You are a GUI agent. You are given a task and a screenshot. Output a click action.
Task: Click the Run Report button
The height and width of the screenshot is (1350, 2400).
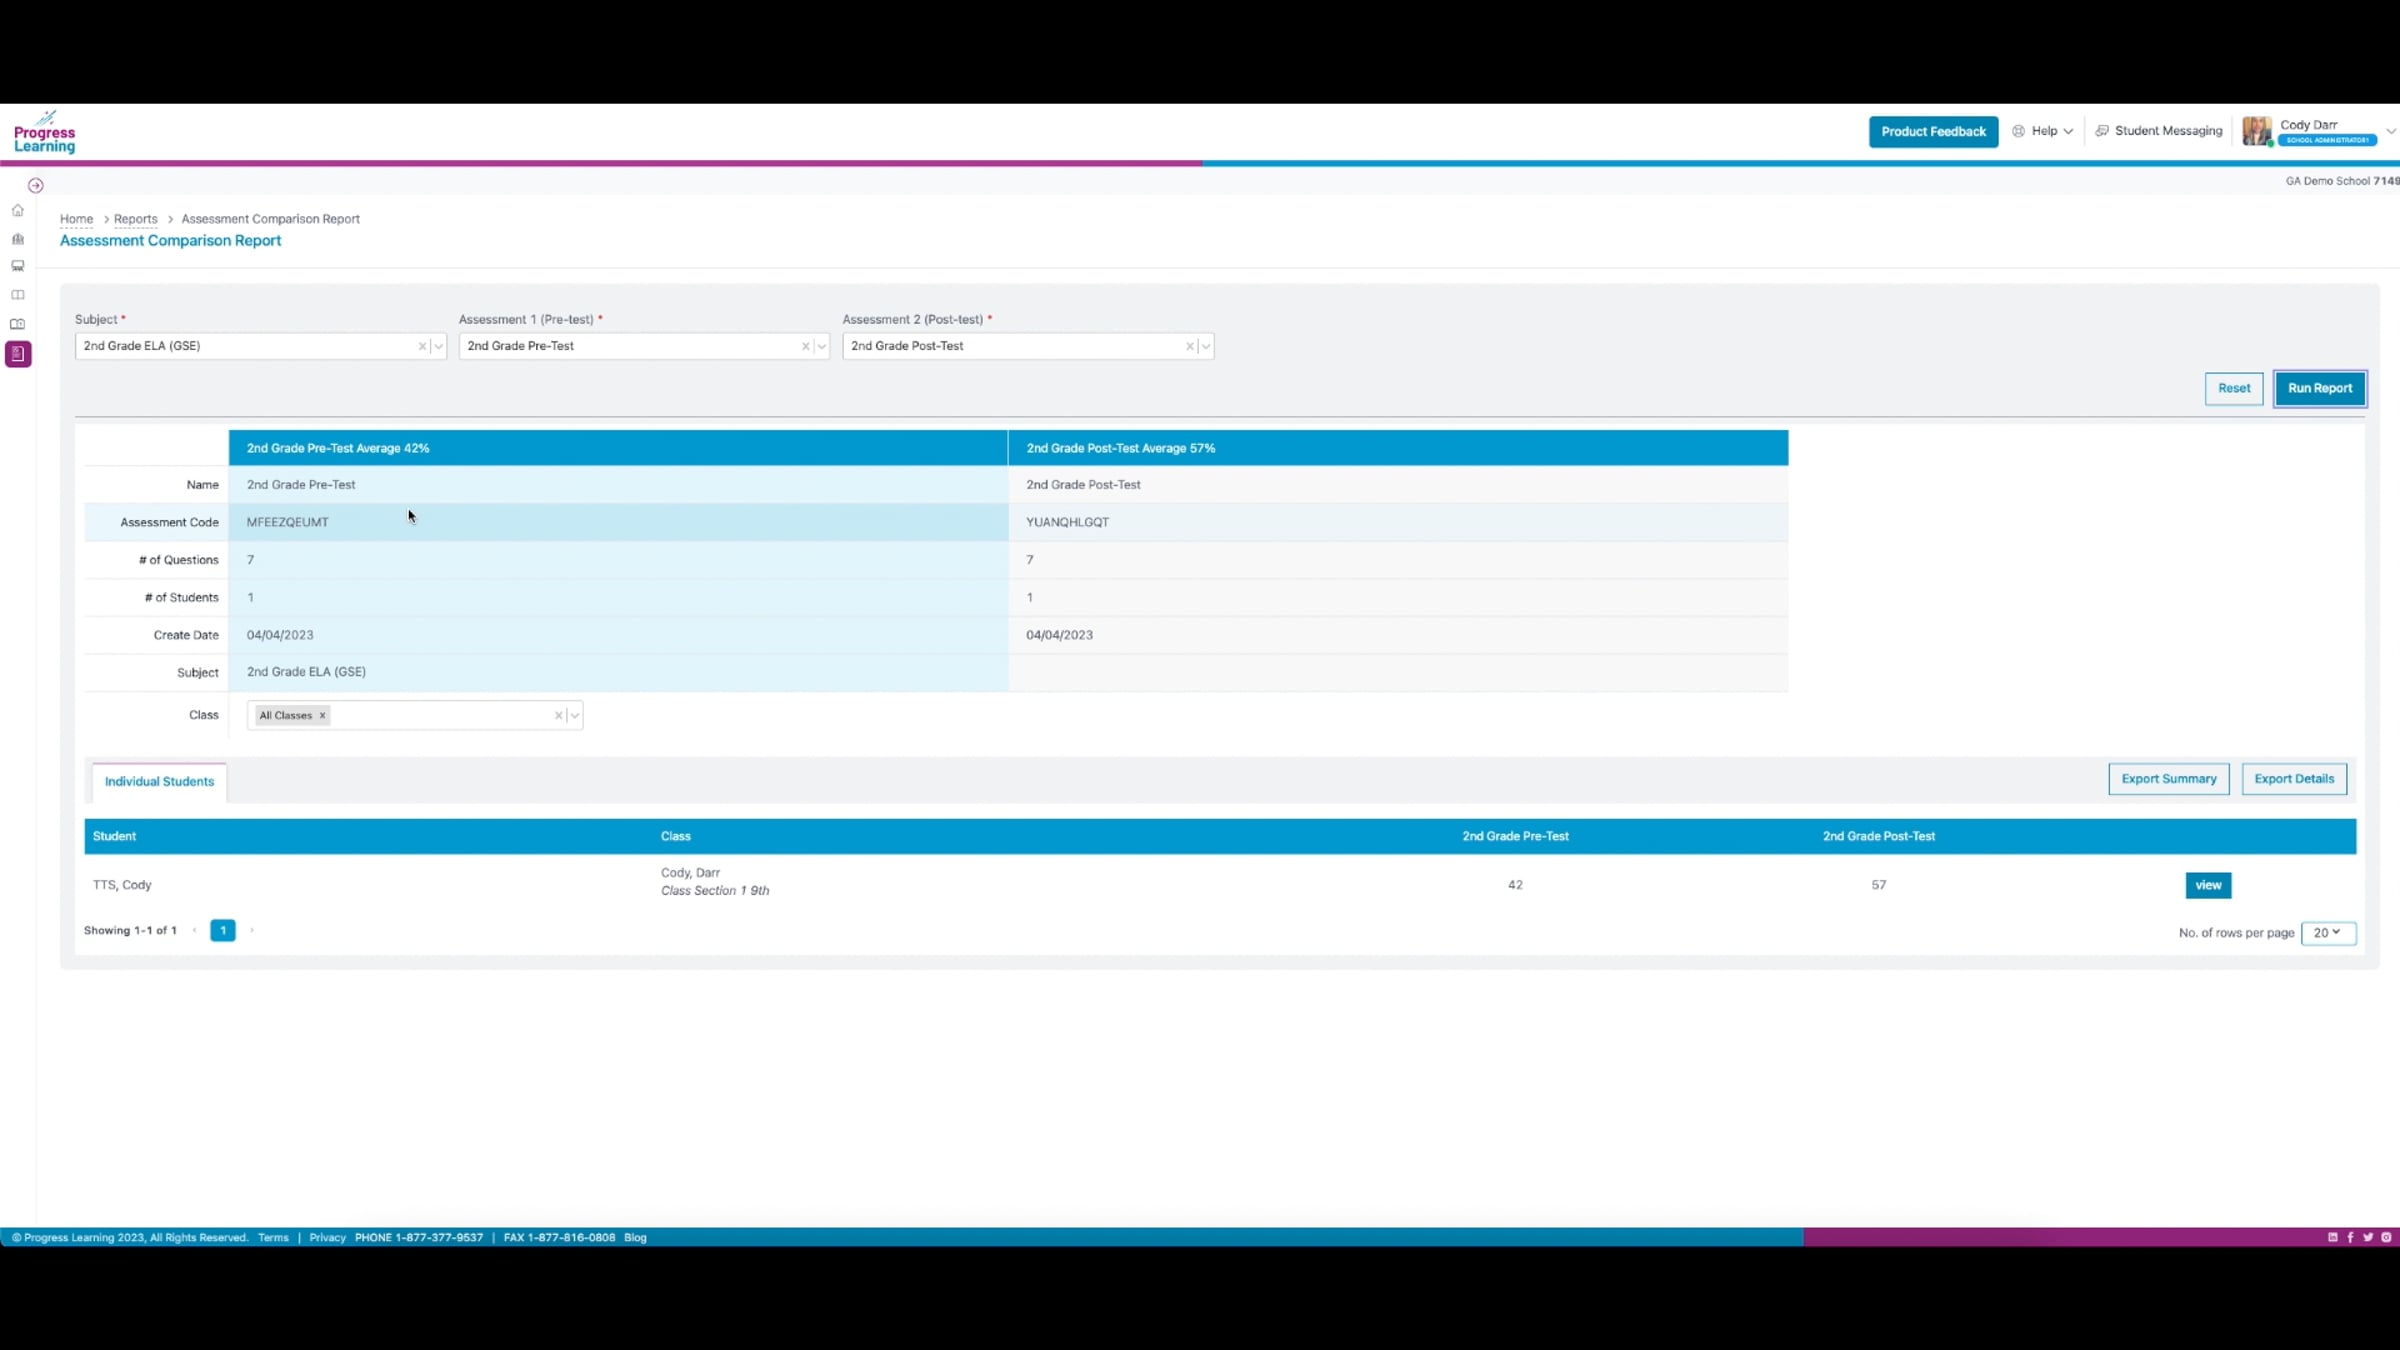pos(2320,388)
